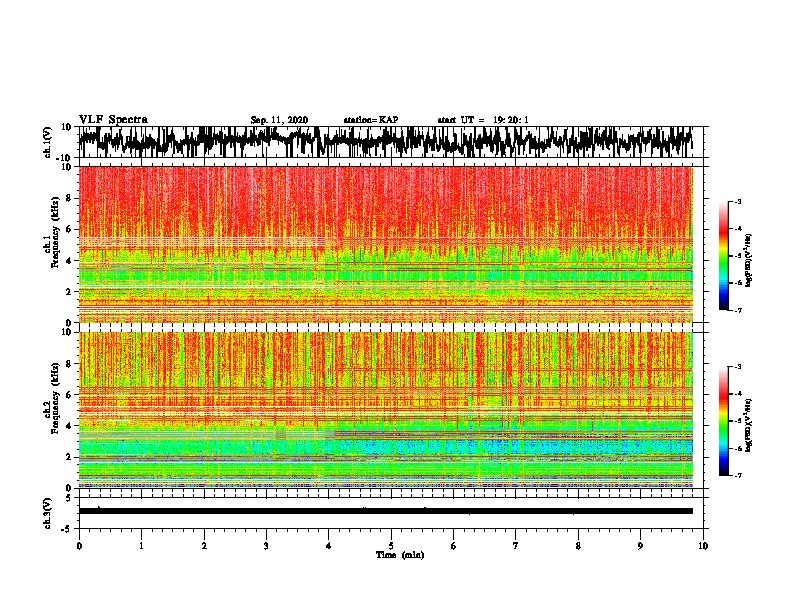This screenshot has width=792, height=612.
Task: Click the ch.2 color scale bar
Action: pos(723,421)
